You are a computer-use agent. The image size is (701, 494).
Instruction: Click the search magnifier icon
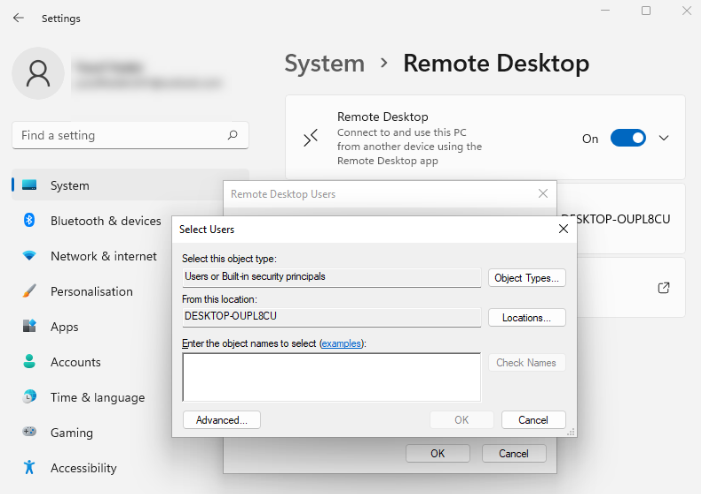232,135
